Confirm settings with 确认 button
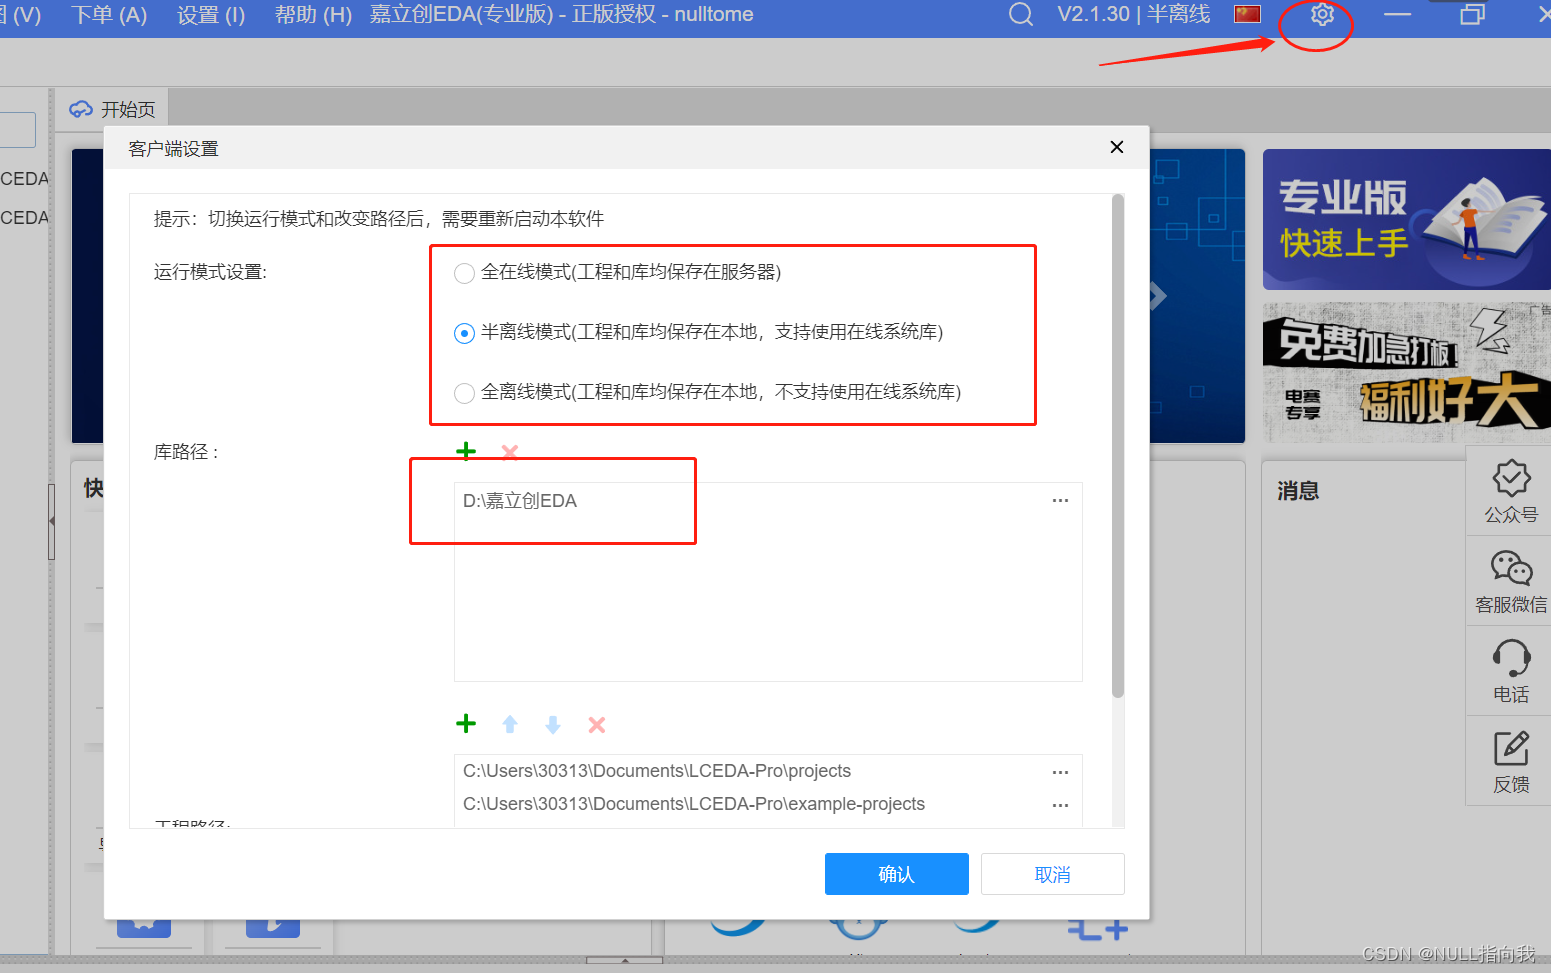 coord(896,874)
